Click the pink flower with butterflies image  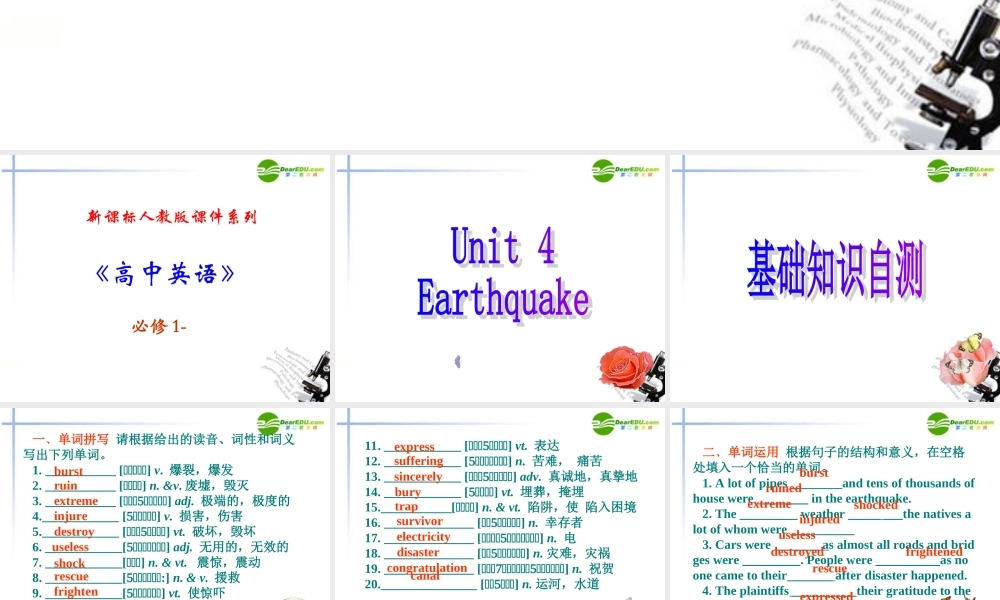click(x=968, y=360)
